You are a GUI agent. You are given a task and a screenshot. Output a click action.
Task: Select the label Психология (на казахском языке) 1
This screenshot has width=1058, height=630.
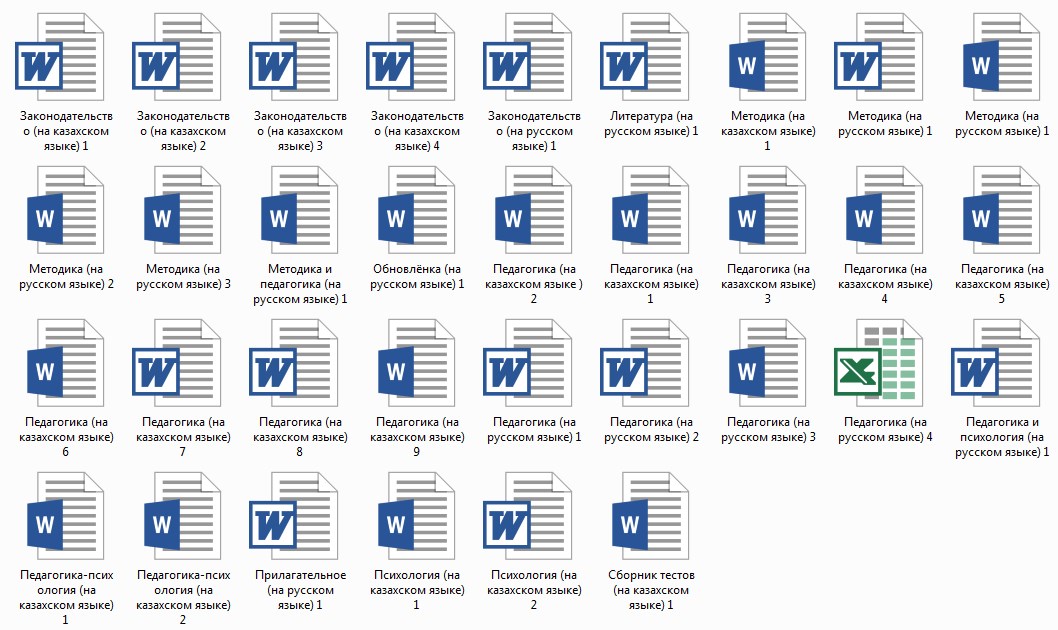pos(417,590)
